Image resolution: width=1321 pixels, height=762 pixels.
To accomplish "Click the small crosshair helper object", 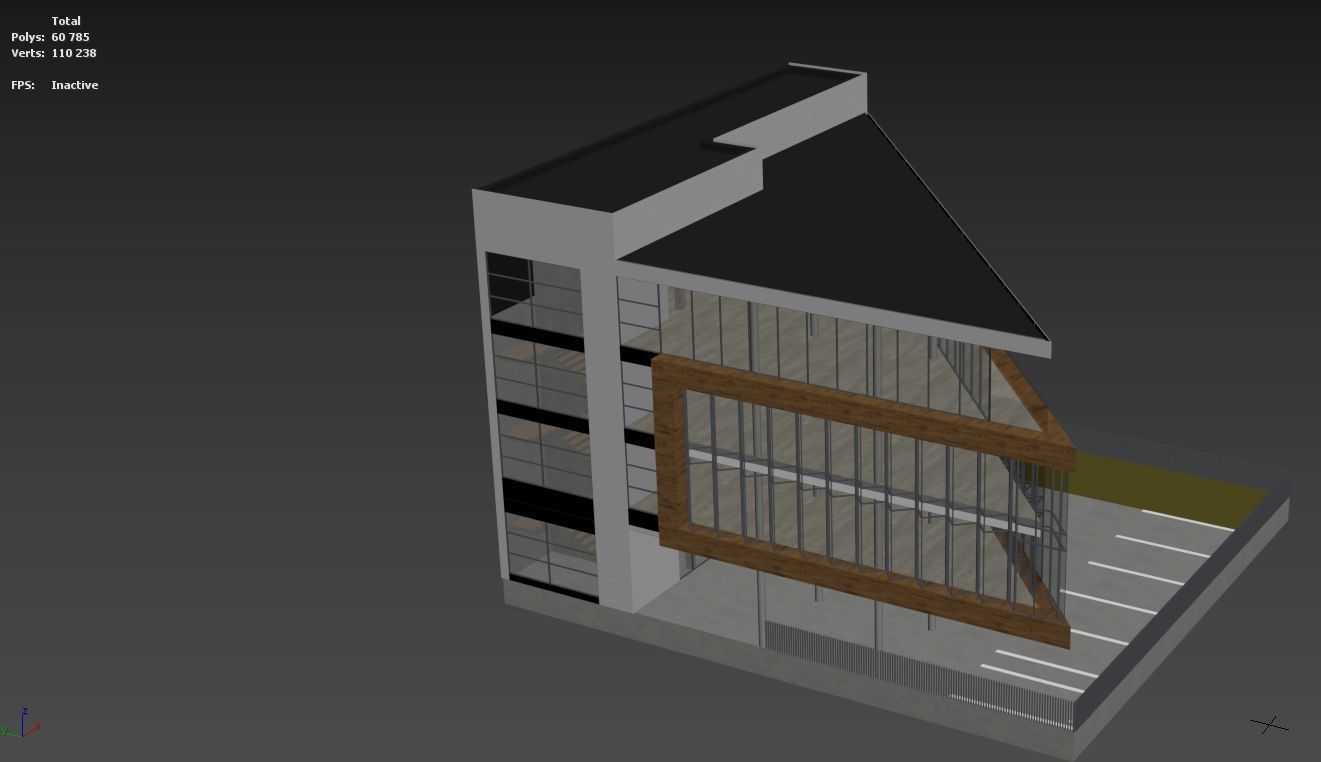I will coord(1269,724).
